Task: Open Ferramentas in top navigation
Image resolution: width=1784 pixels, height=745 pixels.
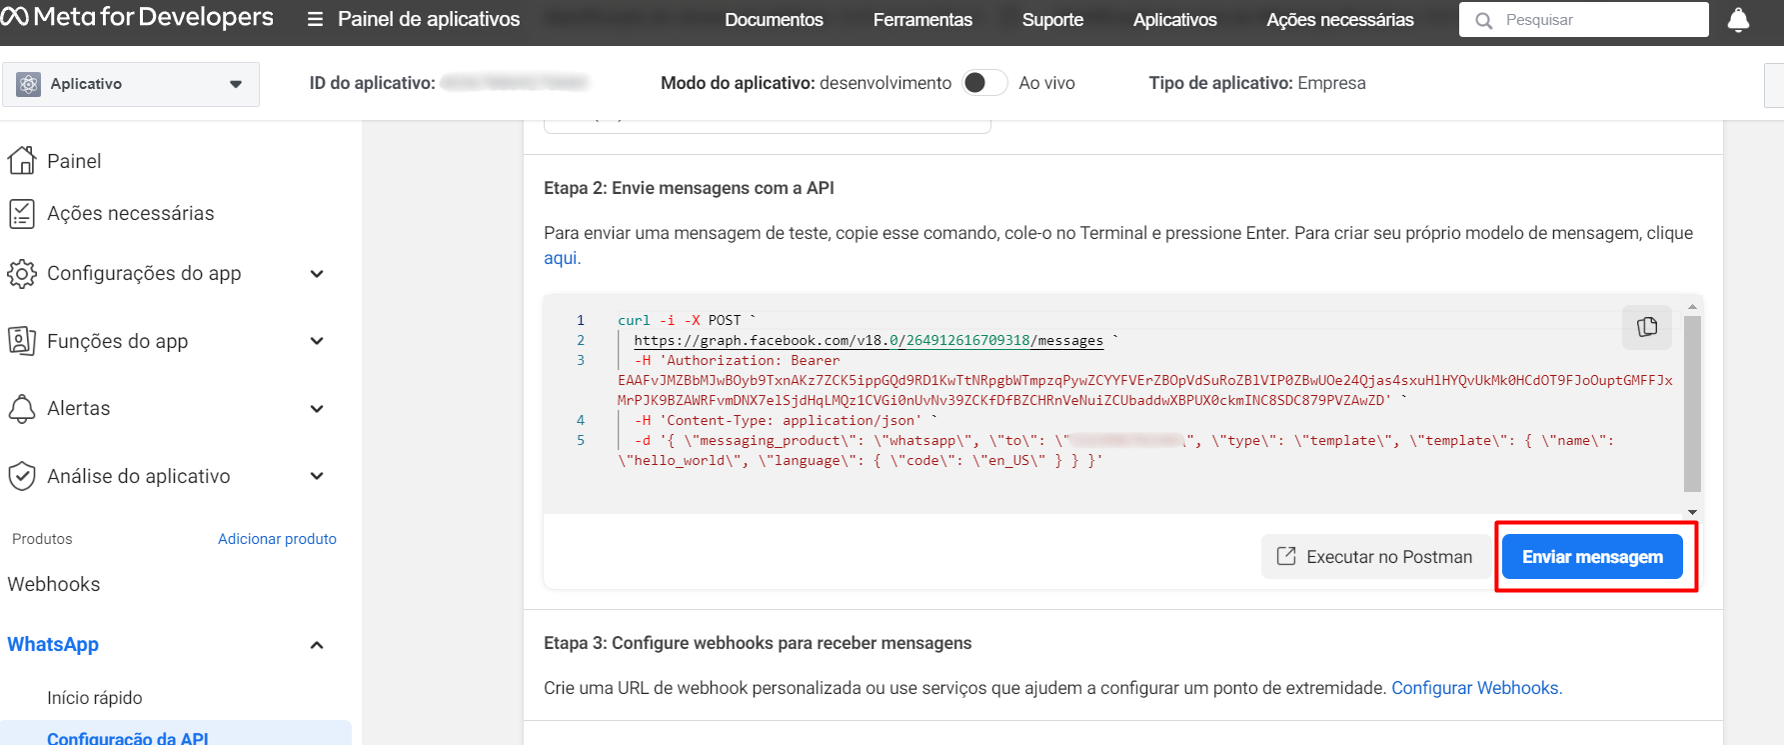Action: 923,20
